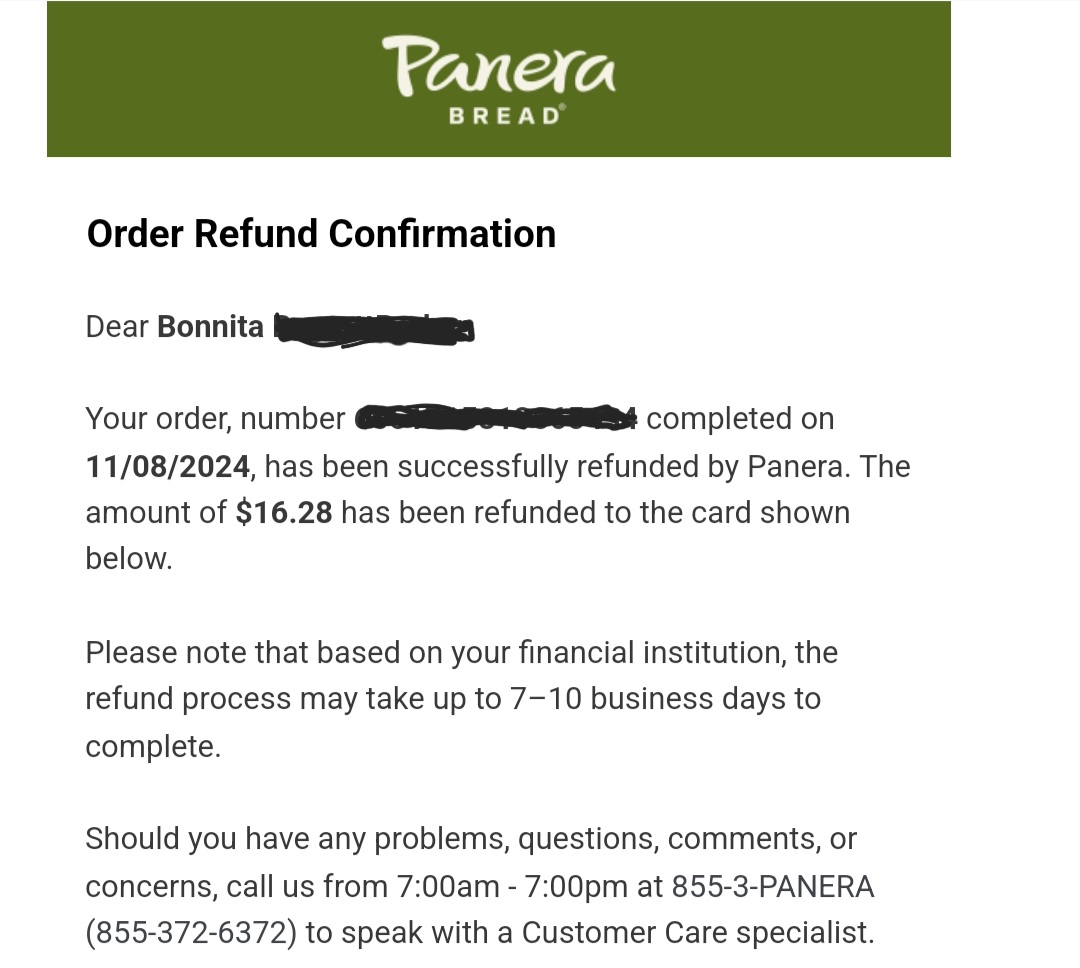Click the scribbled-out last name
Image resolution: width=1080 pixels, height=968 pixels.
pos(374,329)
